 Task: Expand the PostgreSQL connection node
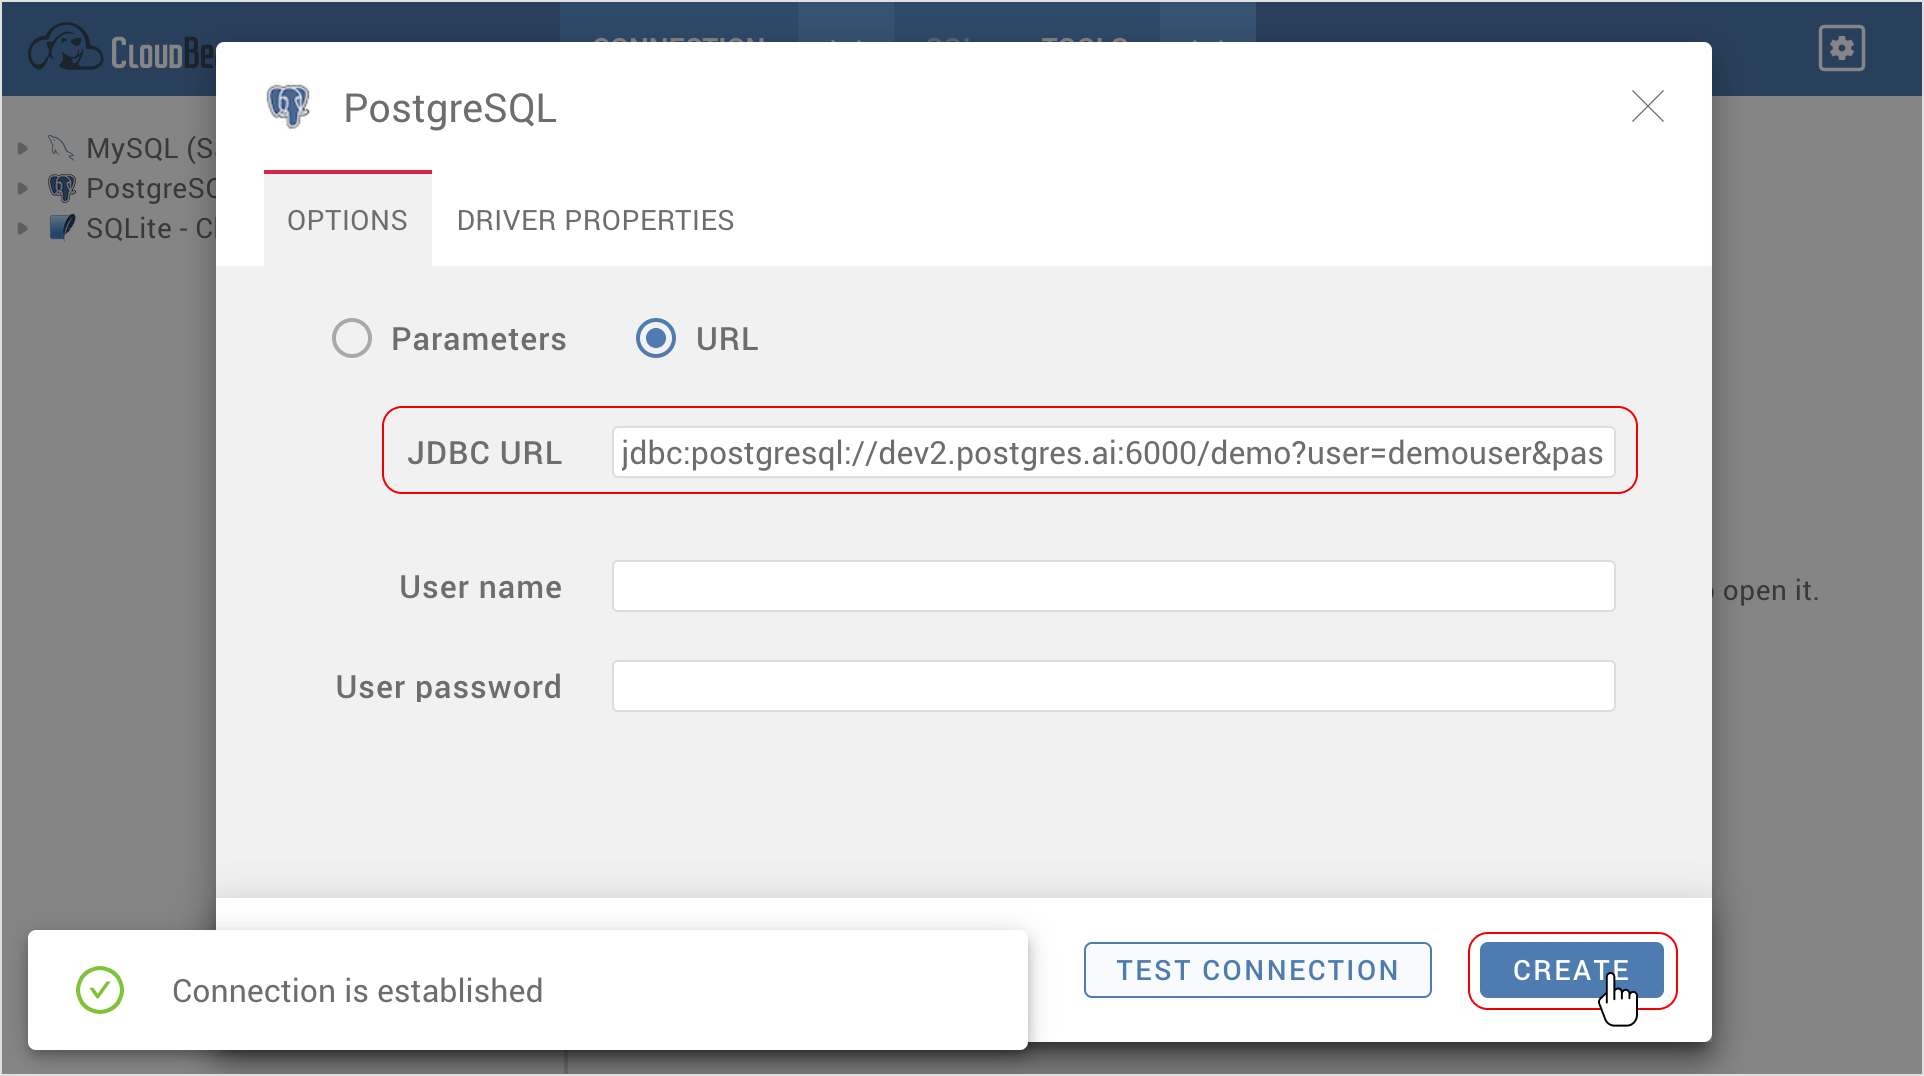[x=23, y=188]
